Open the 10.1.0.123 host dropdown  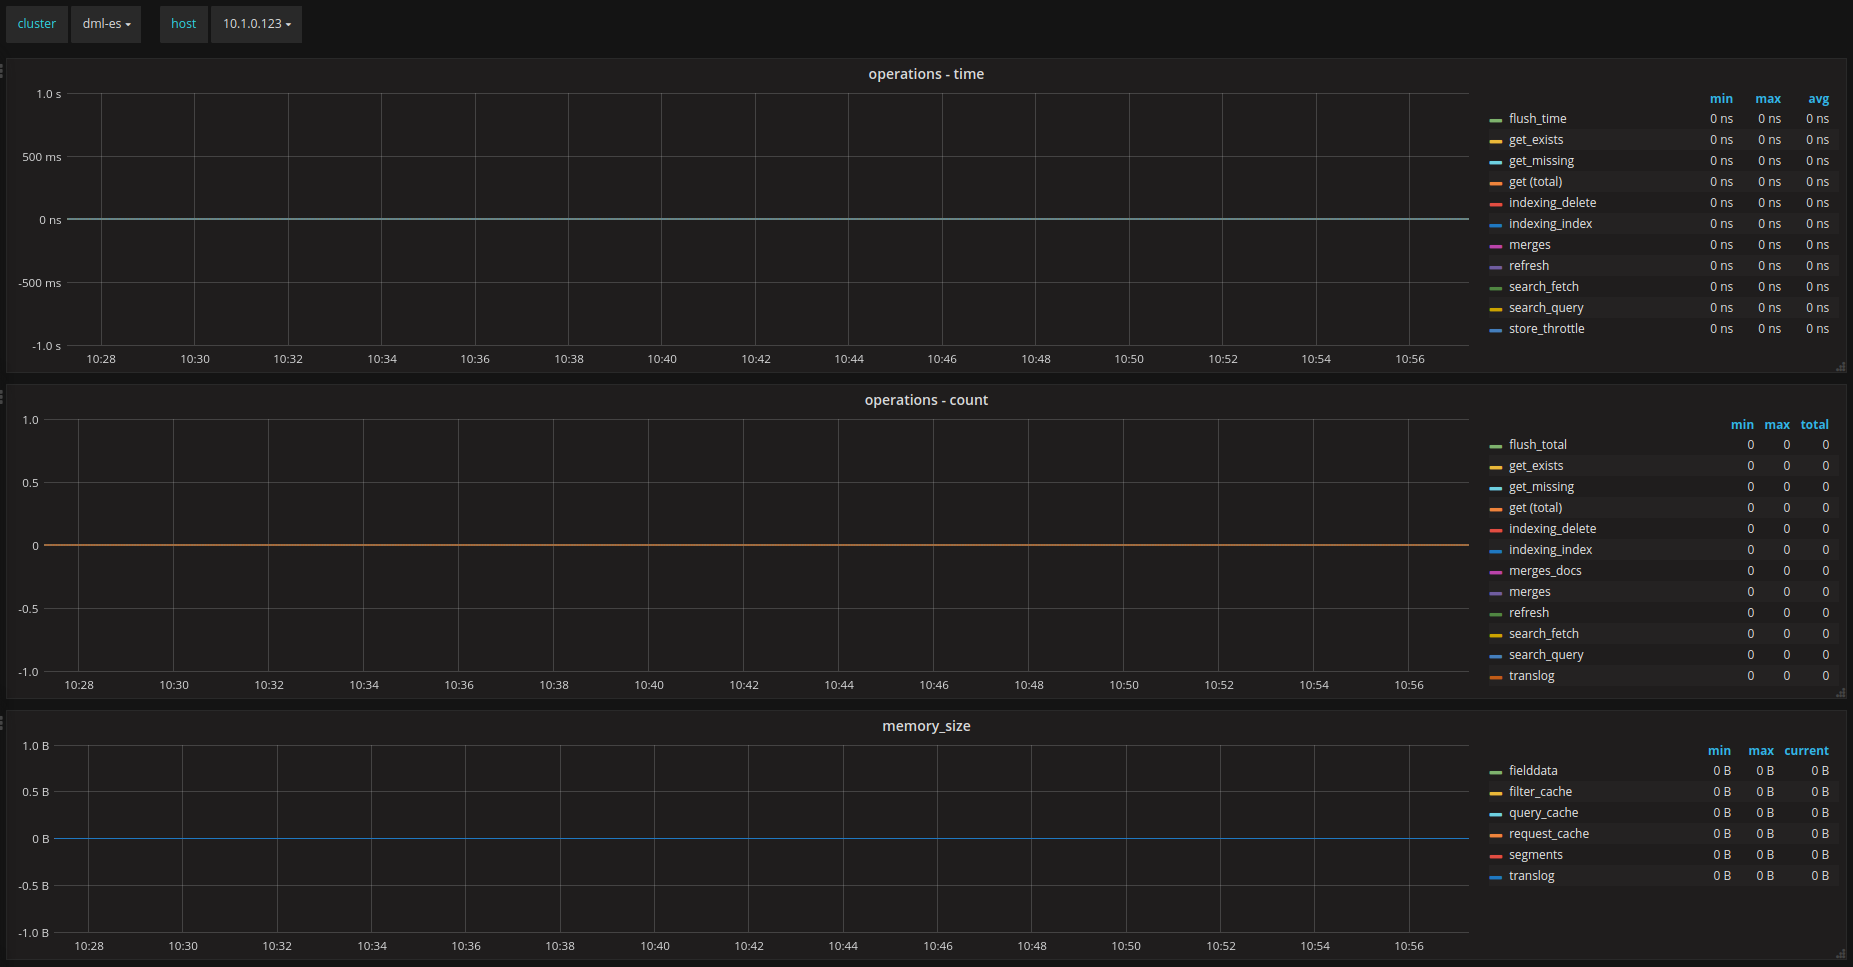(256, 24)
